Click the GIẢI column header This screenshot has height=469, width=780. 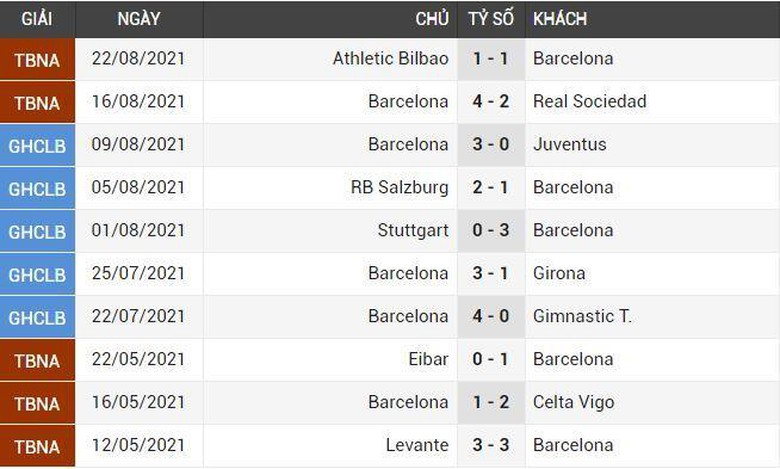point(37,19)
